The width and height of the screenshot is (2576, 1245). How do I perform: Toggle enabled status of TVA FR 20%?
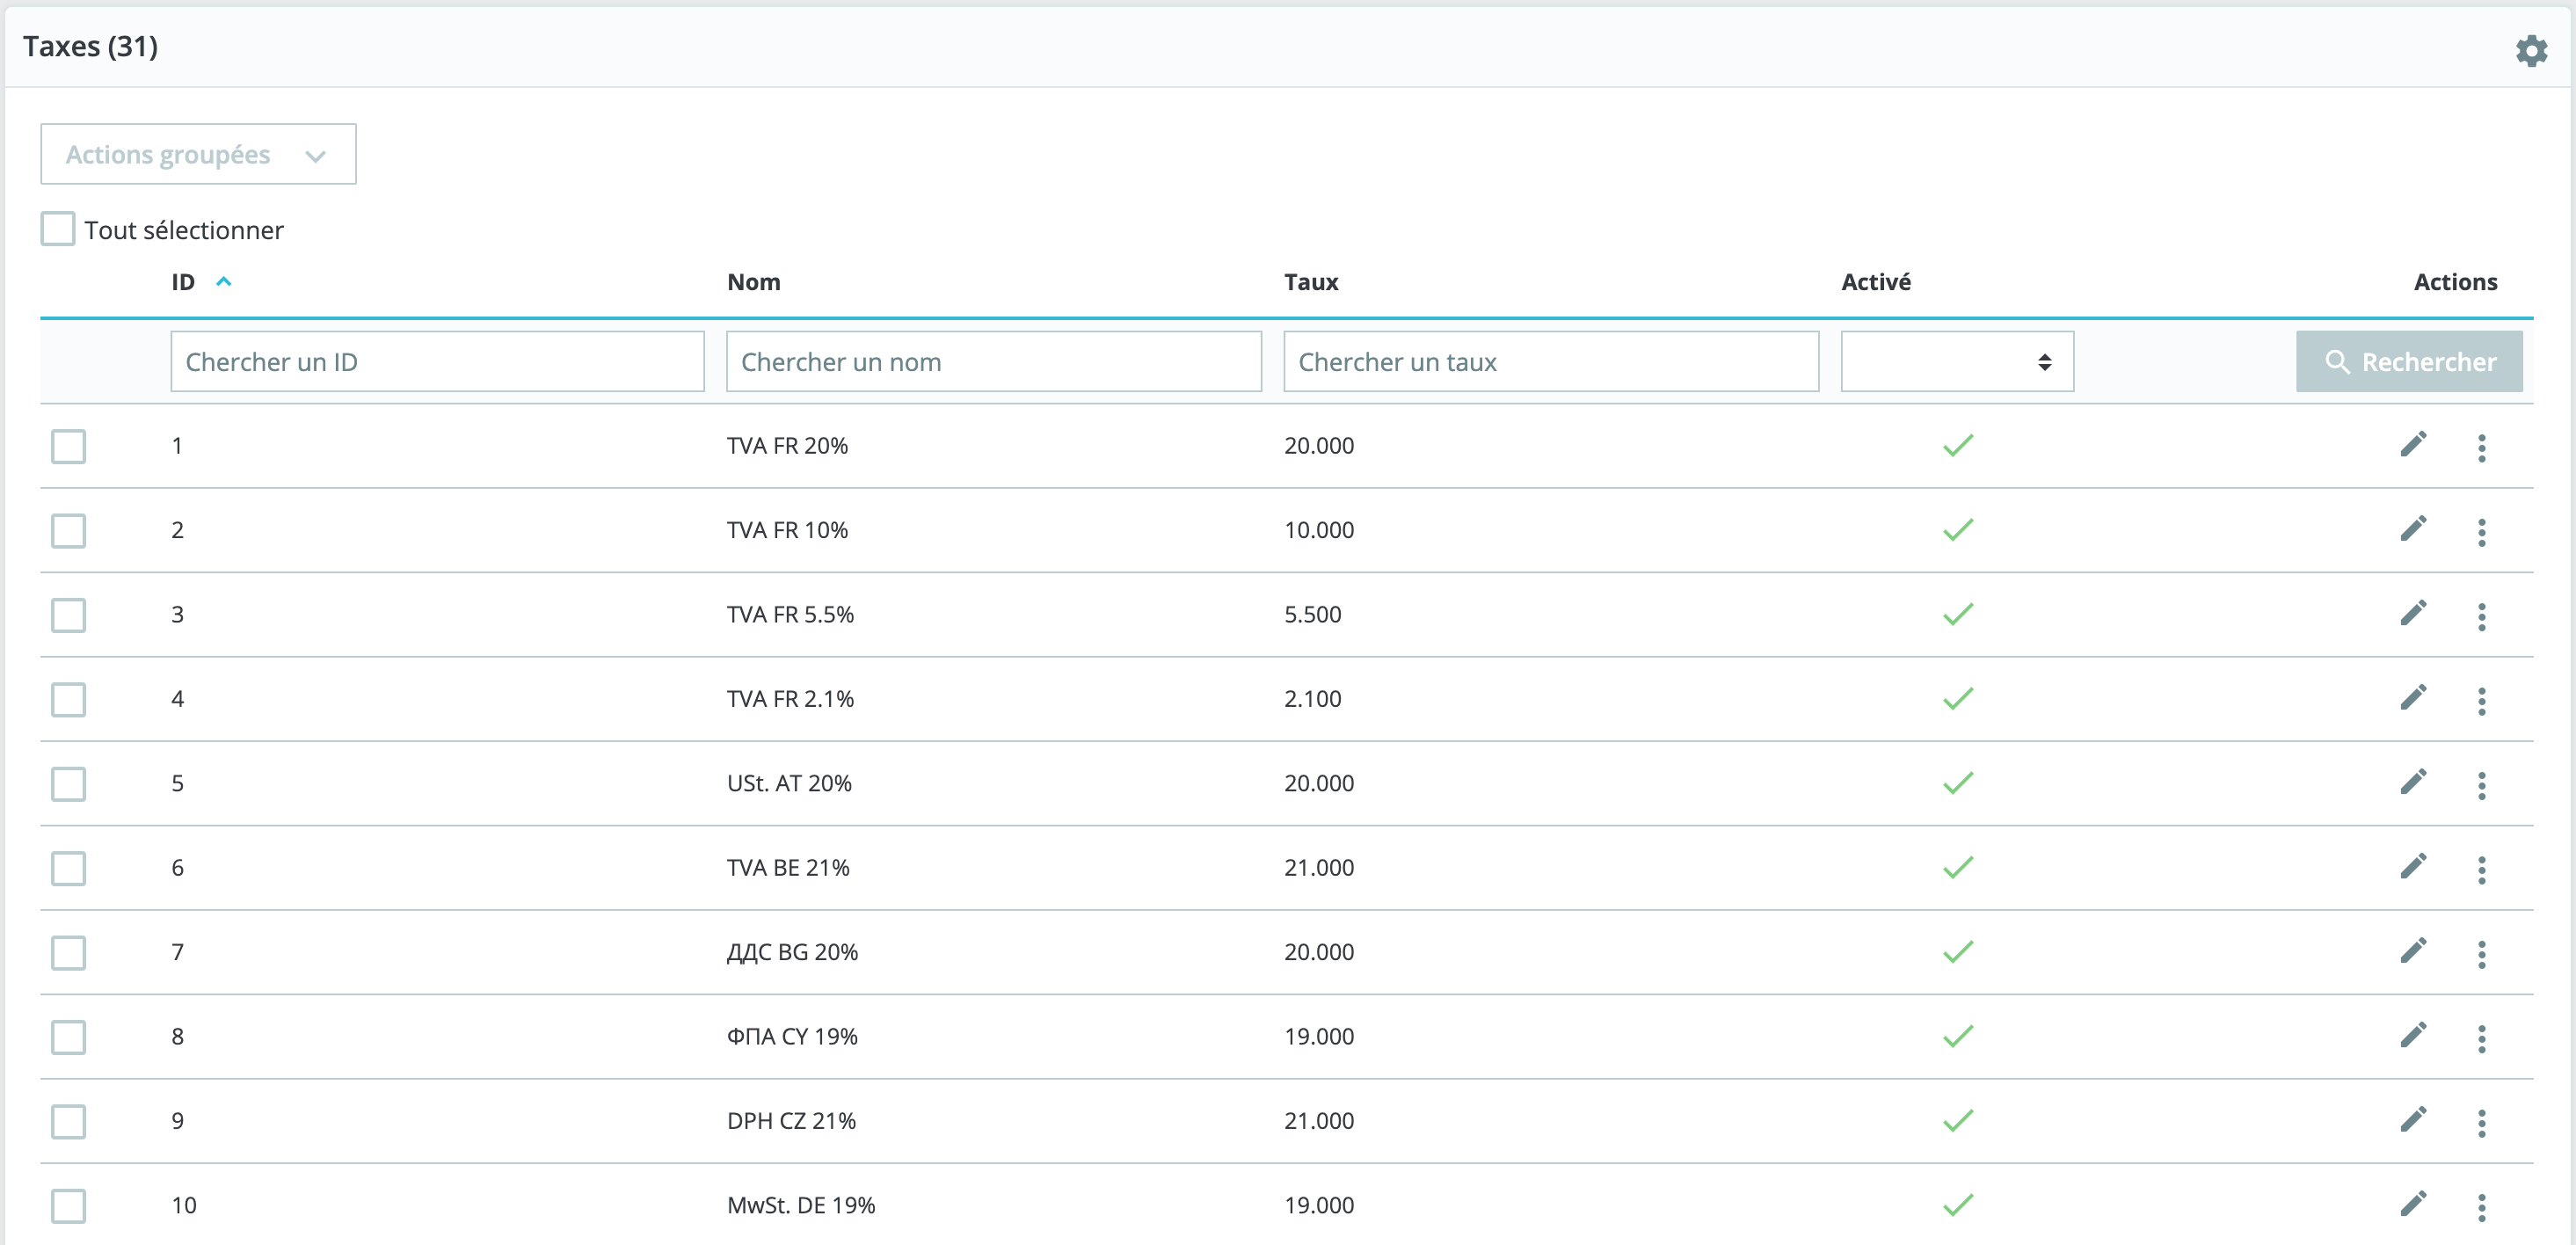tap(1958, 445)
